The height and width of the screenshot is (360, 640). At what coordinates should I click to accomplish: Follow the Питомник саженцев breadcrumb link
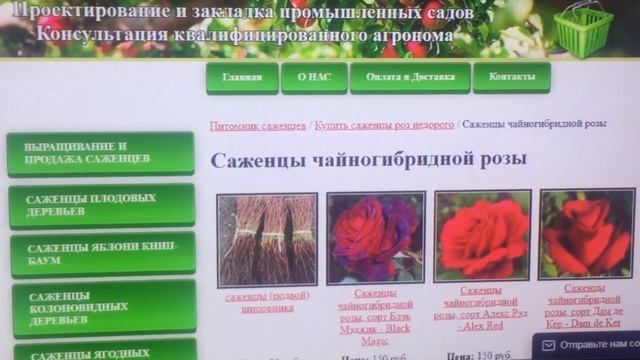(x=258, y=126)
